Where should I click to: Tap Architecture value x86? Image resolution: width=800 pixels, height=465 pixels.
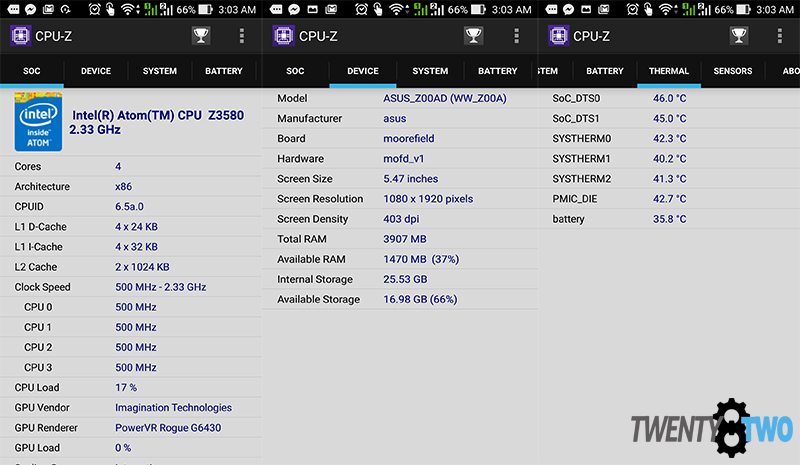[x=123, y=186]
